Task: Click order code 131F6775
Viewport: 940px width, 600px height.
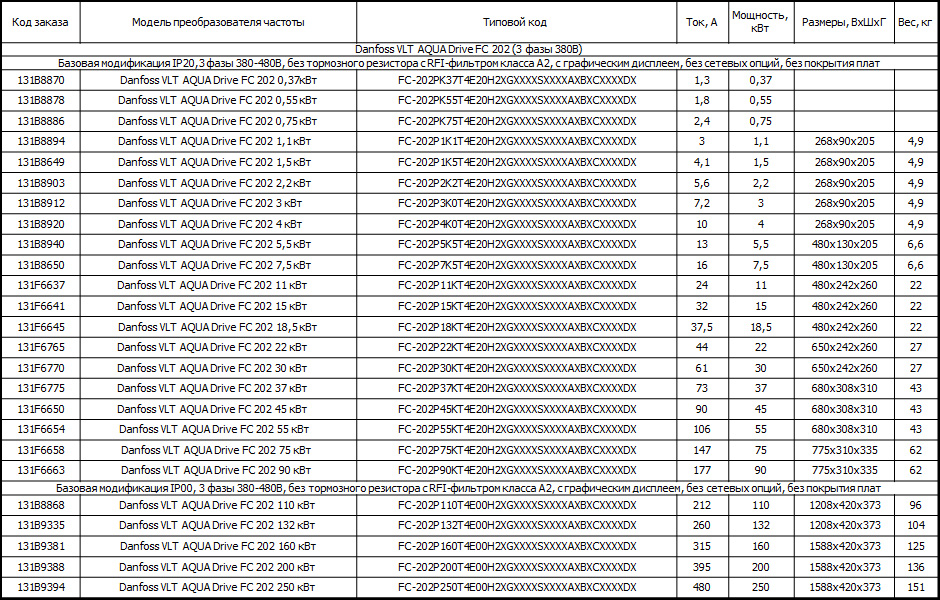Action: click(41, 388)
